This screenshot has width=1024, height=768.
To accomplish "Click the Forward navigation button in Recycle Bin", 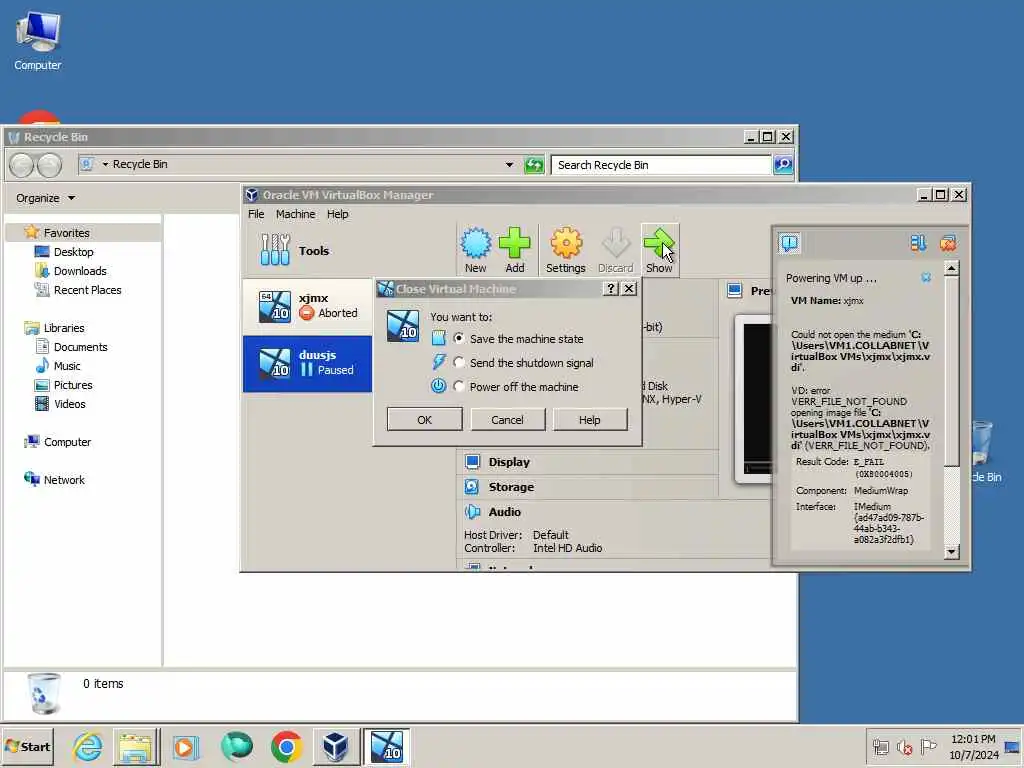I will 50,165.
